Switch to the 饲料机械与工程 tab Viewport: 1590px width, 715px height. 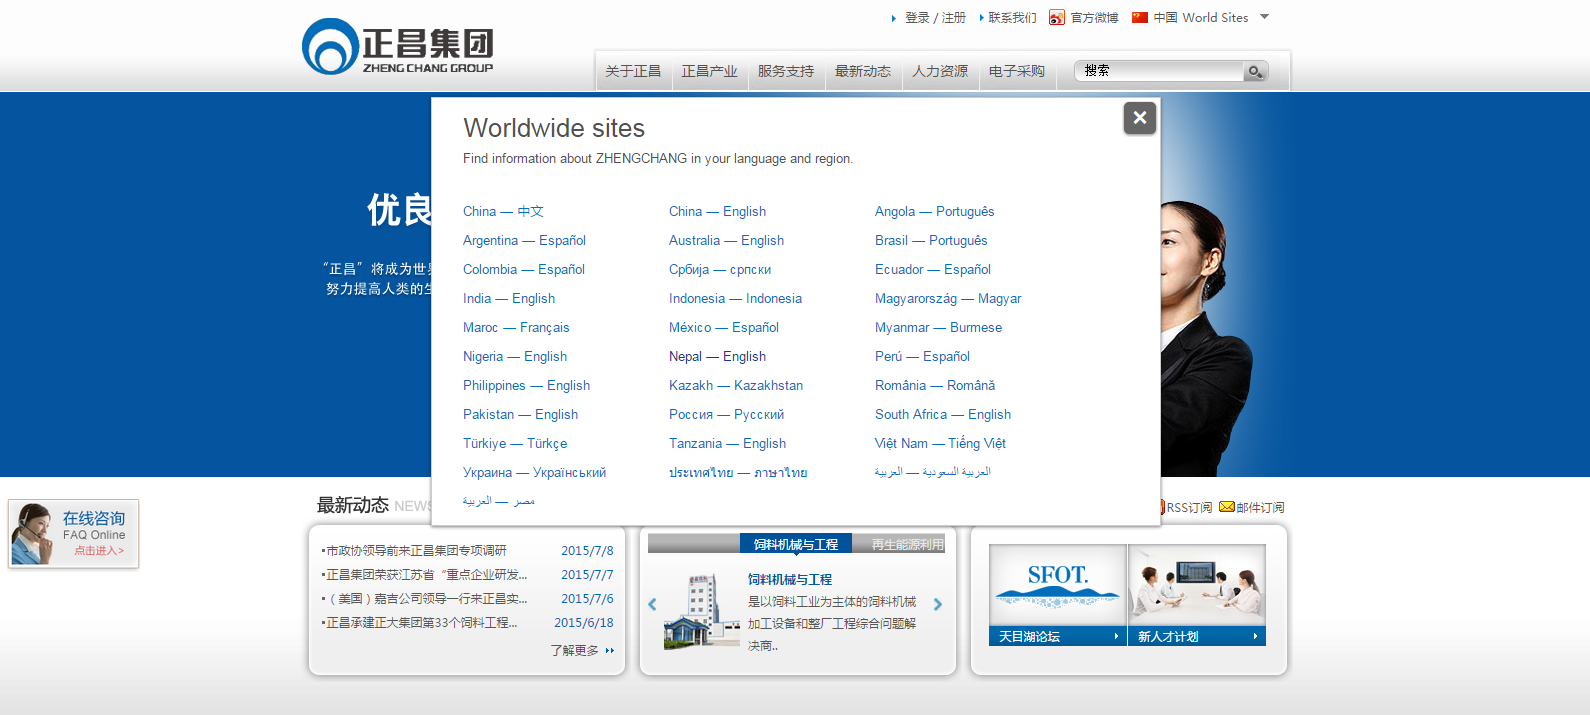(x=796, y=544)
